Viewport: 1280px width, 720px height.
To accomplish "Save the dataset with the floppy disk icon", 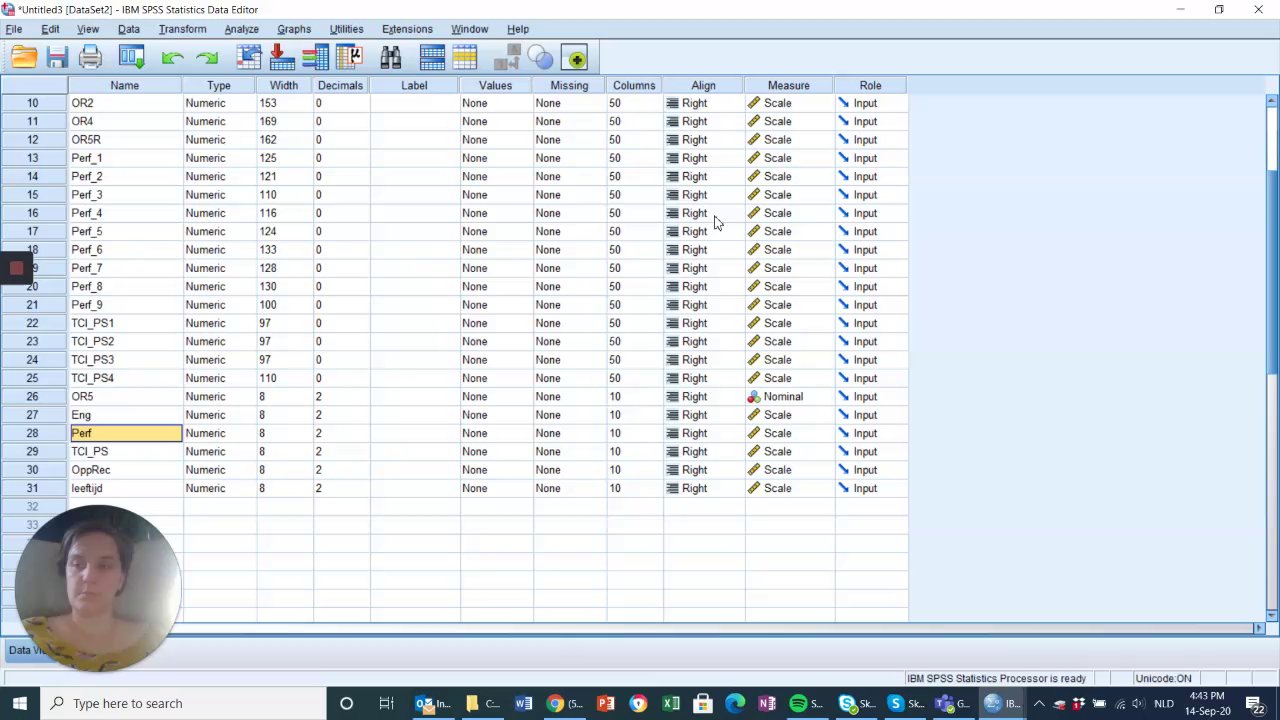I will [57, 58].
